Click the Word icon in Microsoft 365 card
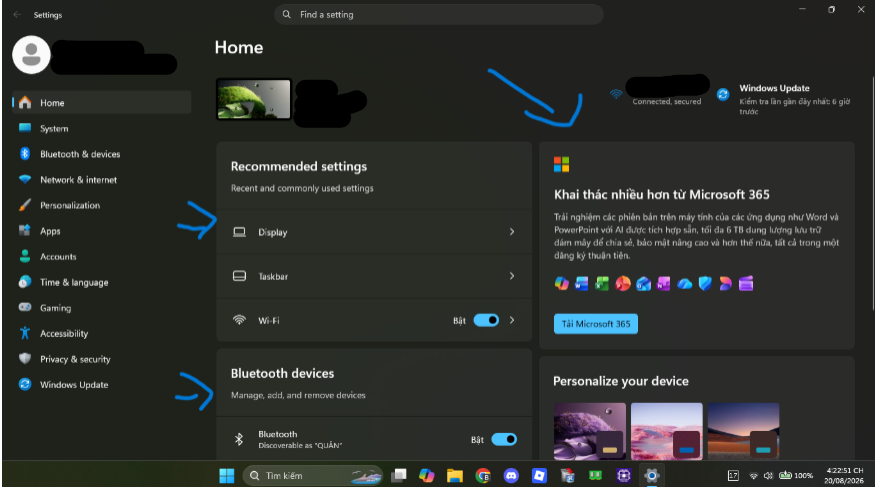The image size is (875, 487). (x=581, y=283)
